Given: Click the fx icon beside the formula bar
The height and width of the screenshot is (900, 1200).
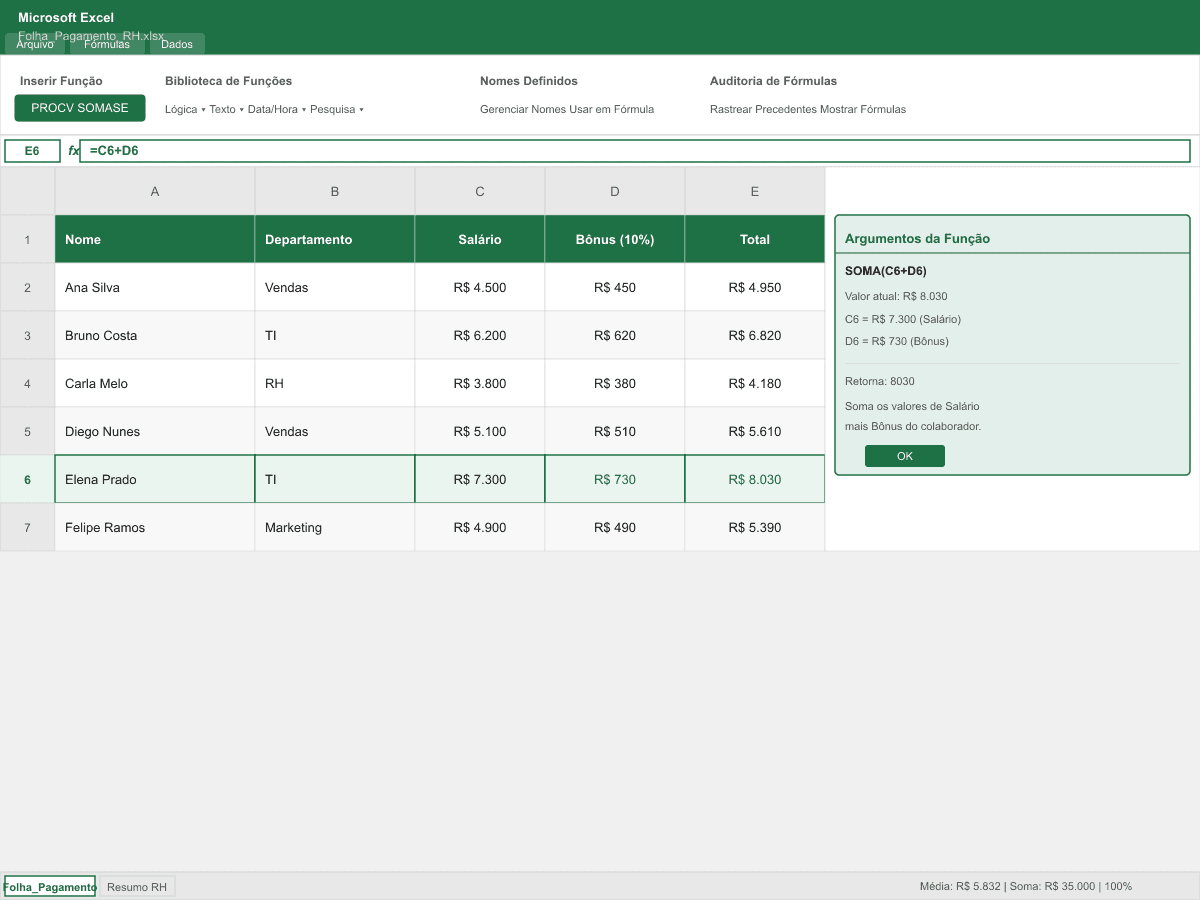Looking at the screenshot, I should pyautogui.click(x=71, y=150).
